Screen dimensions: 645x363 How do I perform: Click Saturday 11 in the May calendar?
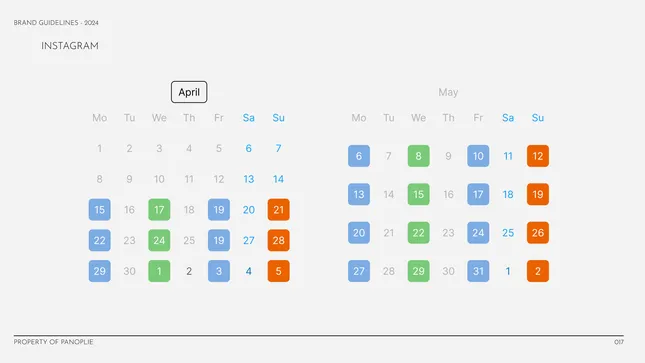508,156
